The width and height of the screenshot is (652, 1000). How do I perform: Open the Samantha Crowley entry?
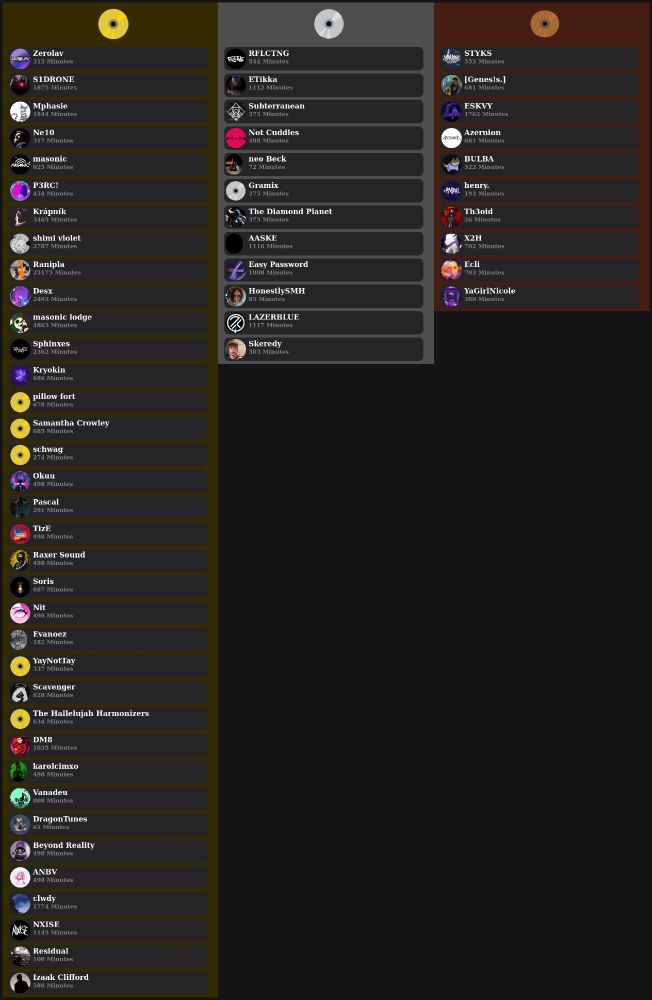(x=108, y=428)
